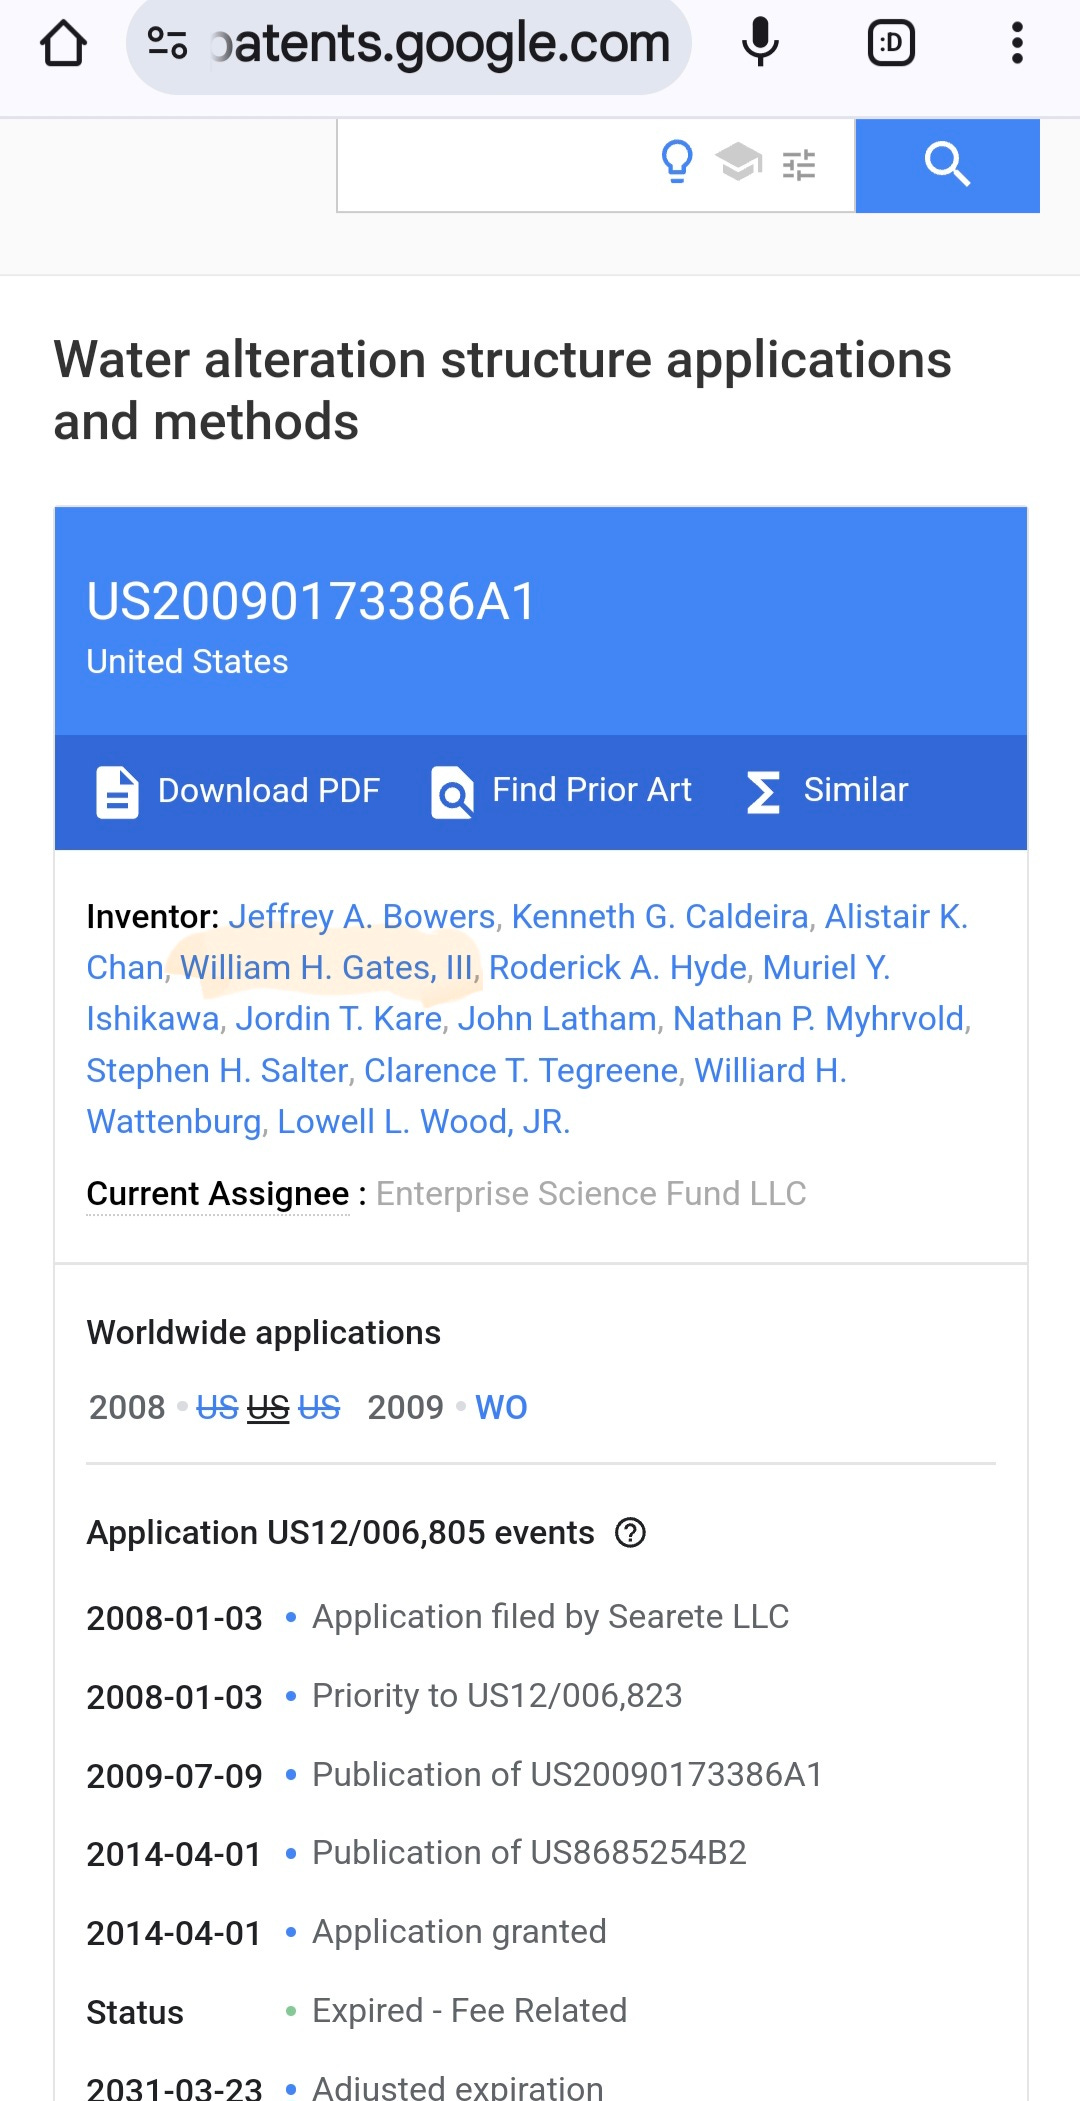The height and width of the screenshot is (2101, 1080).
Task: Click Publication of US20090173386A1 event
Action: (x=567, y=1774)
